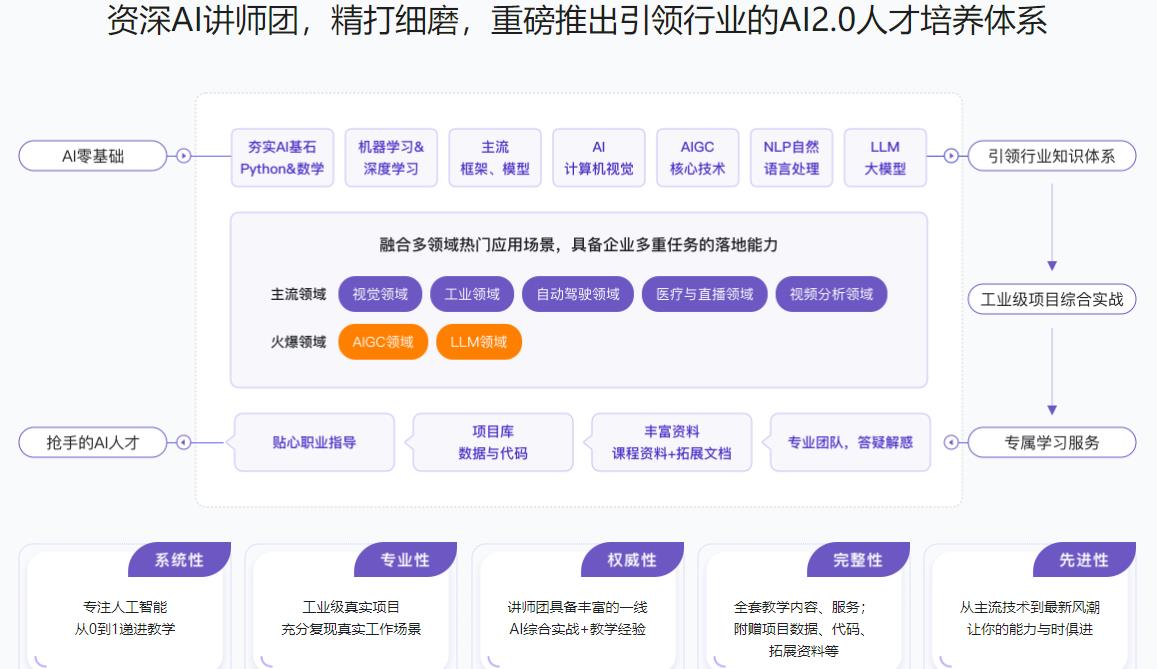Select the AI零基础 pill
The image size is (1157, 669).
tap(93, 156)
